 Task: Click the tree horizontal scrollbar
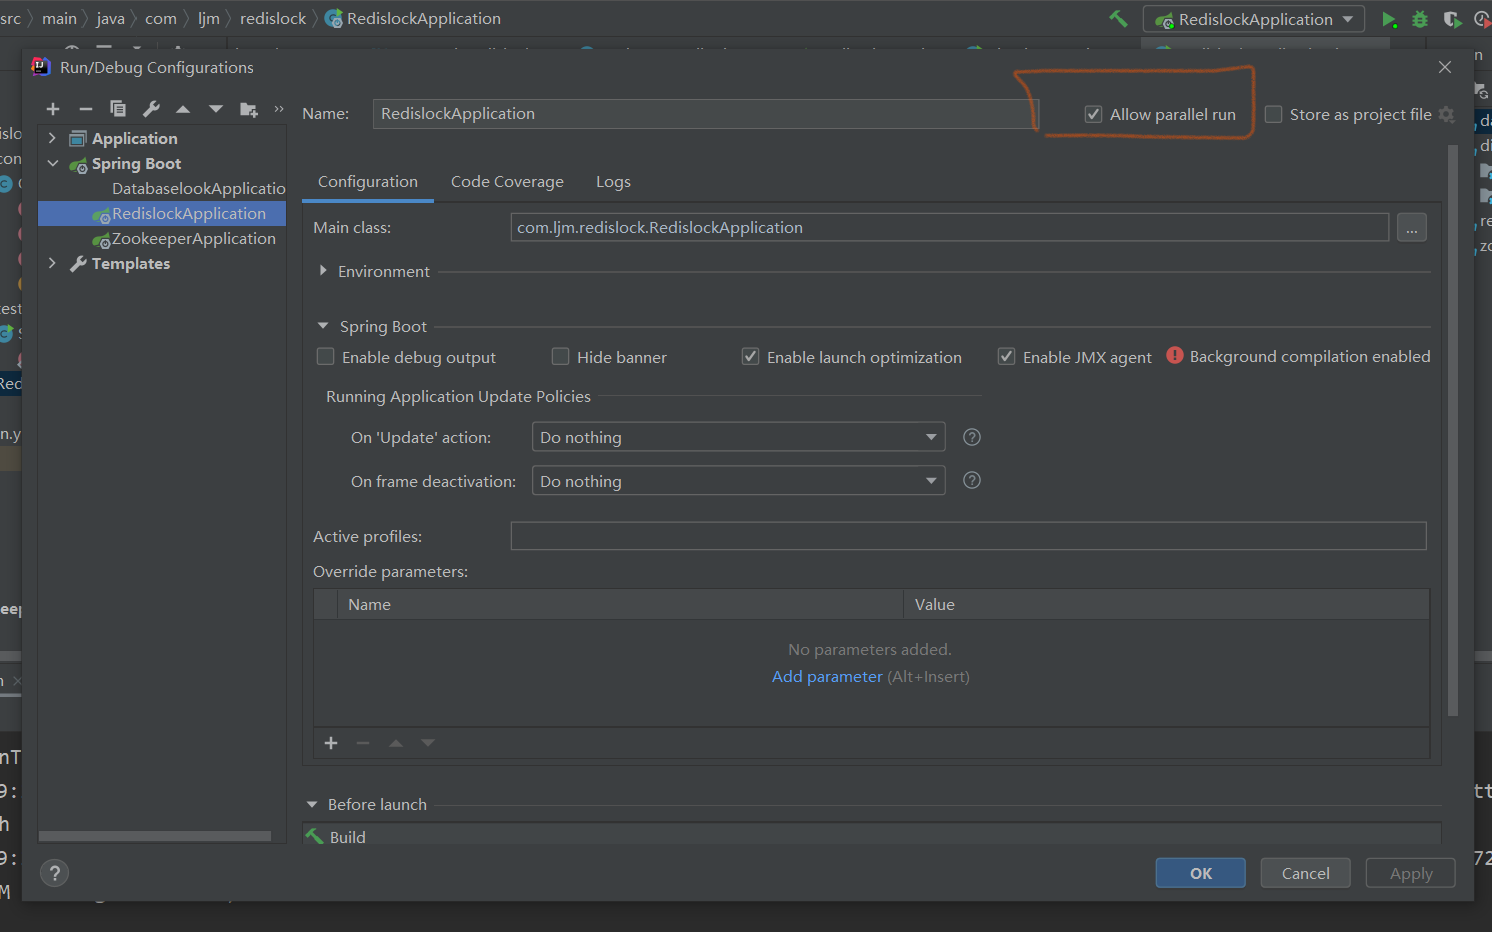(x=154, y=836)
